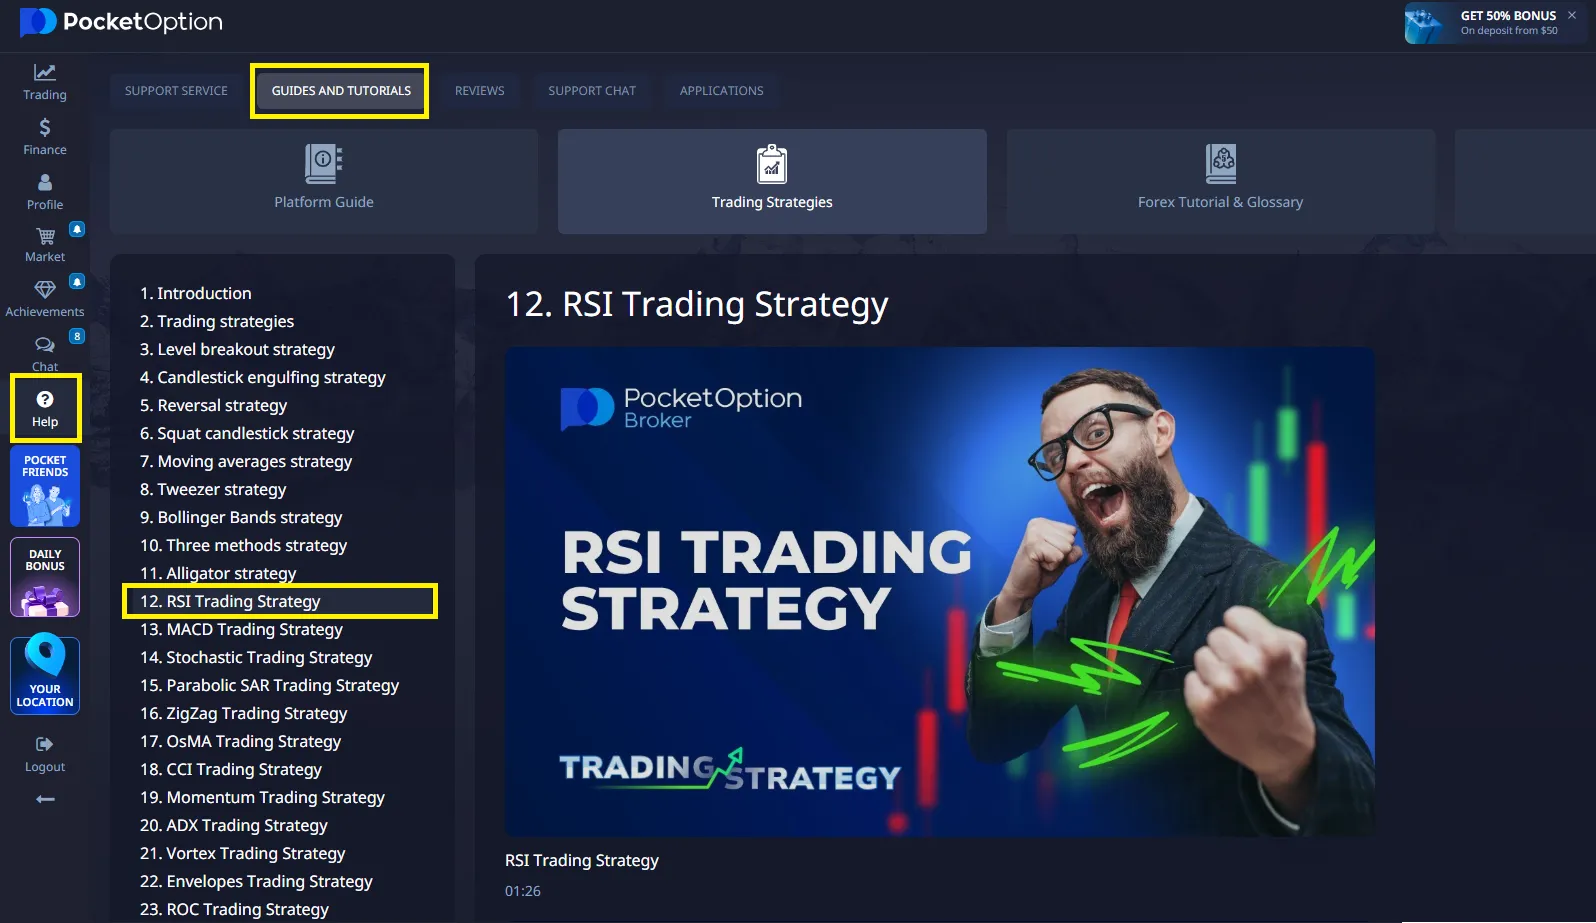Collapse sidebar with the left arrow
This screenshot has height=923, width=1596.
pyautogui.click(x=45, y=799)
